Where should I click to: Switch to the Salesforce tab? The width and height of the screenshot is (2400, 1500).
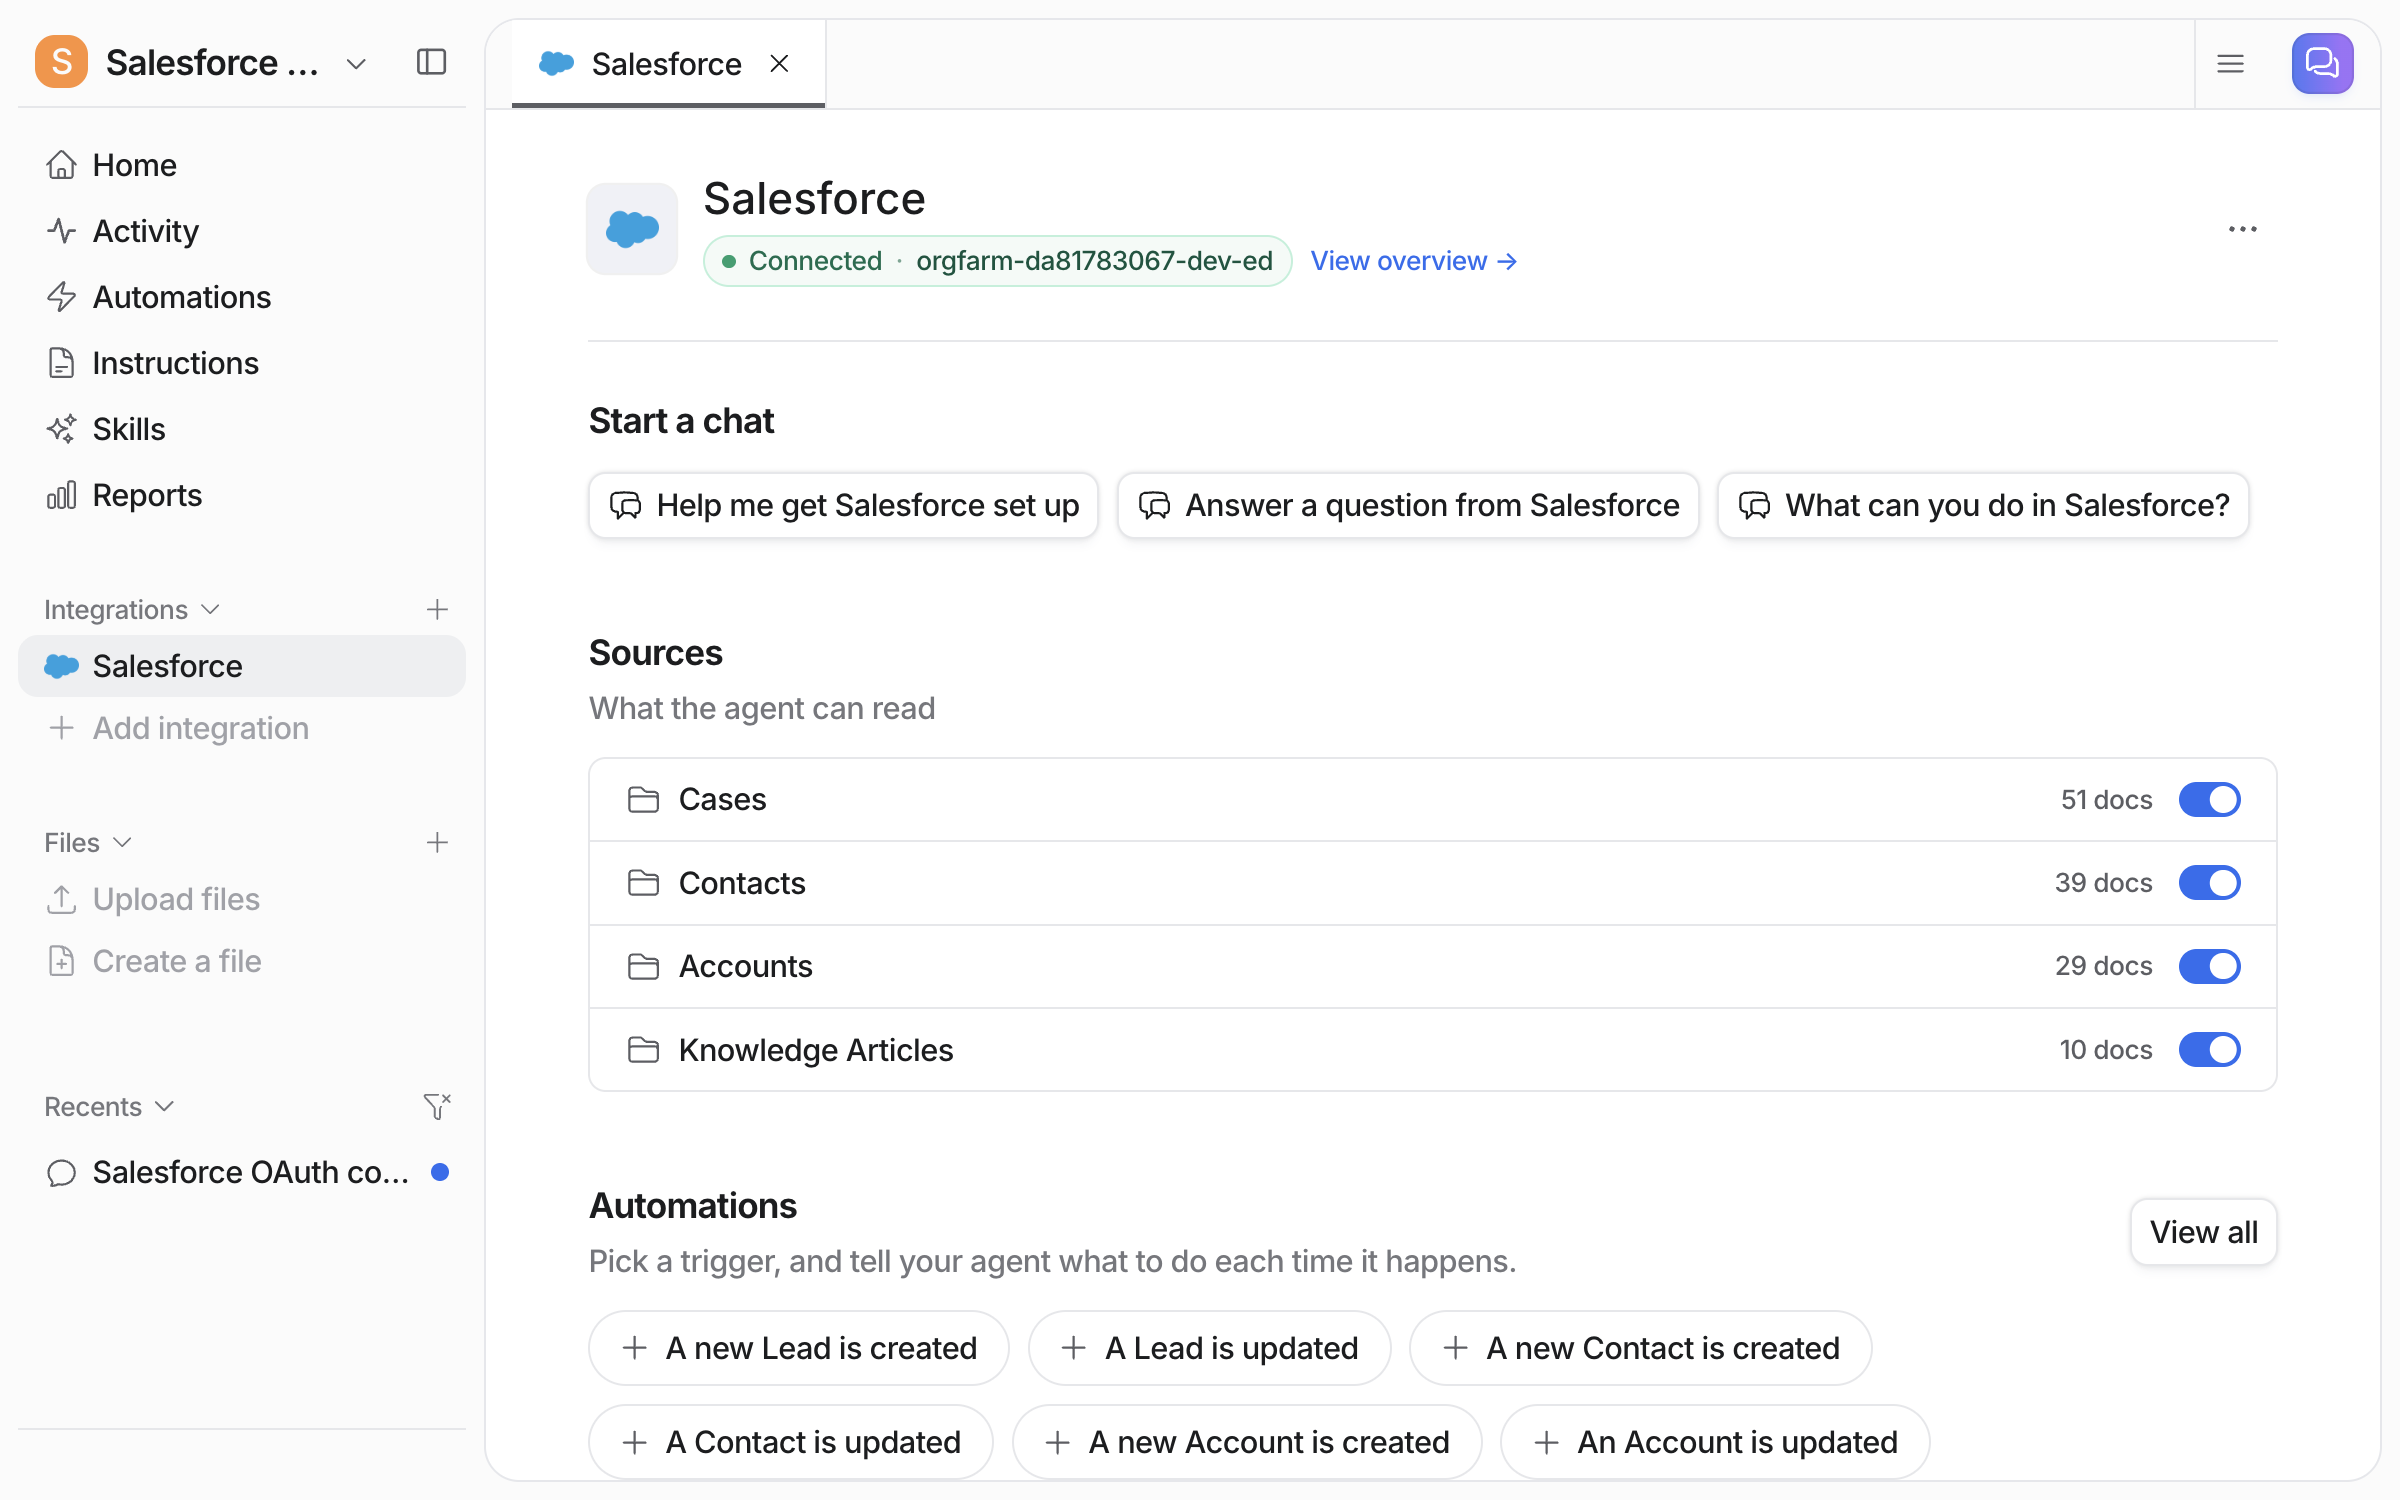(668, 64)
